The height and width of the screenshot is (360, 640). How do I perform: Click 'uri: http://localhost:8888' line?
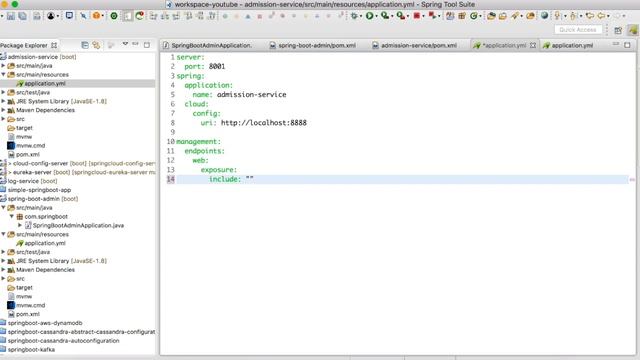253,122
